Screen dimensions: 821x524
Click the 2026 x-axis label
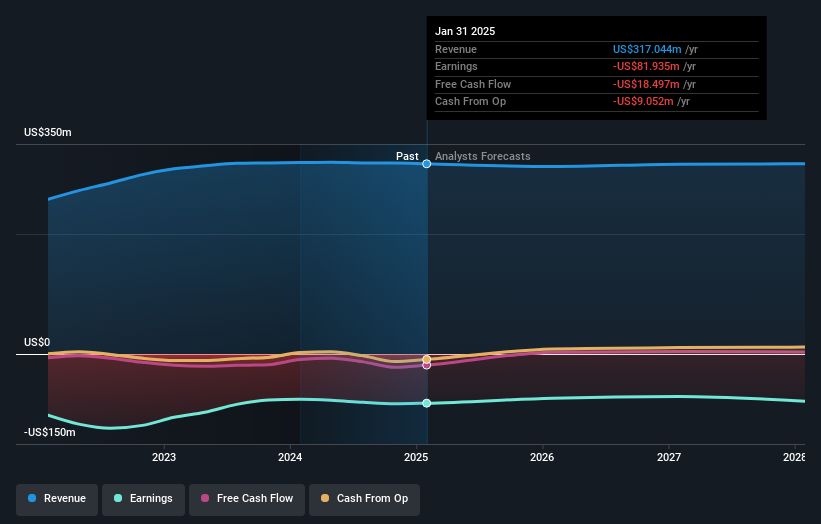(x=542, y=457)
